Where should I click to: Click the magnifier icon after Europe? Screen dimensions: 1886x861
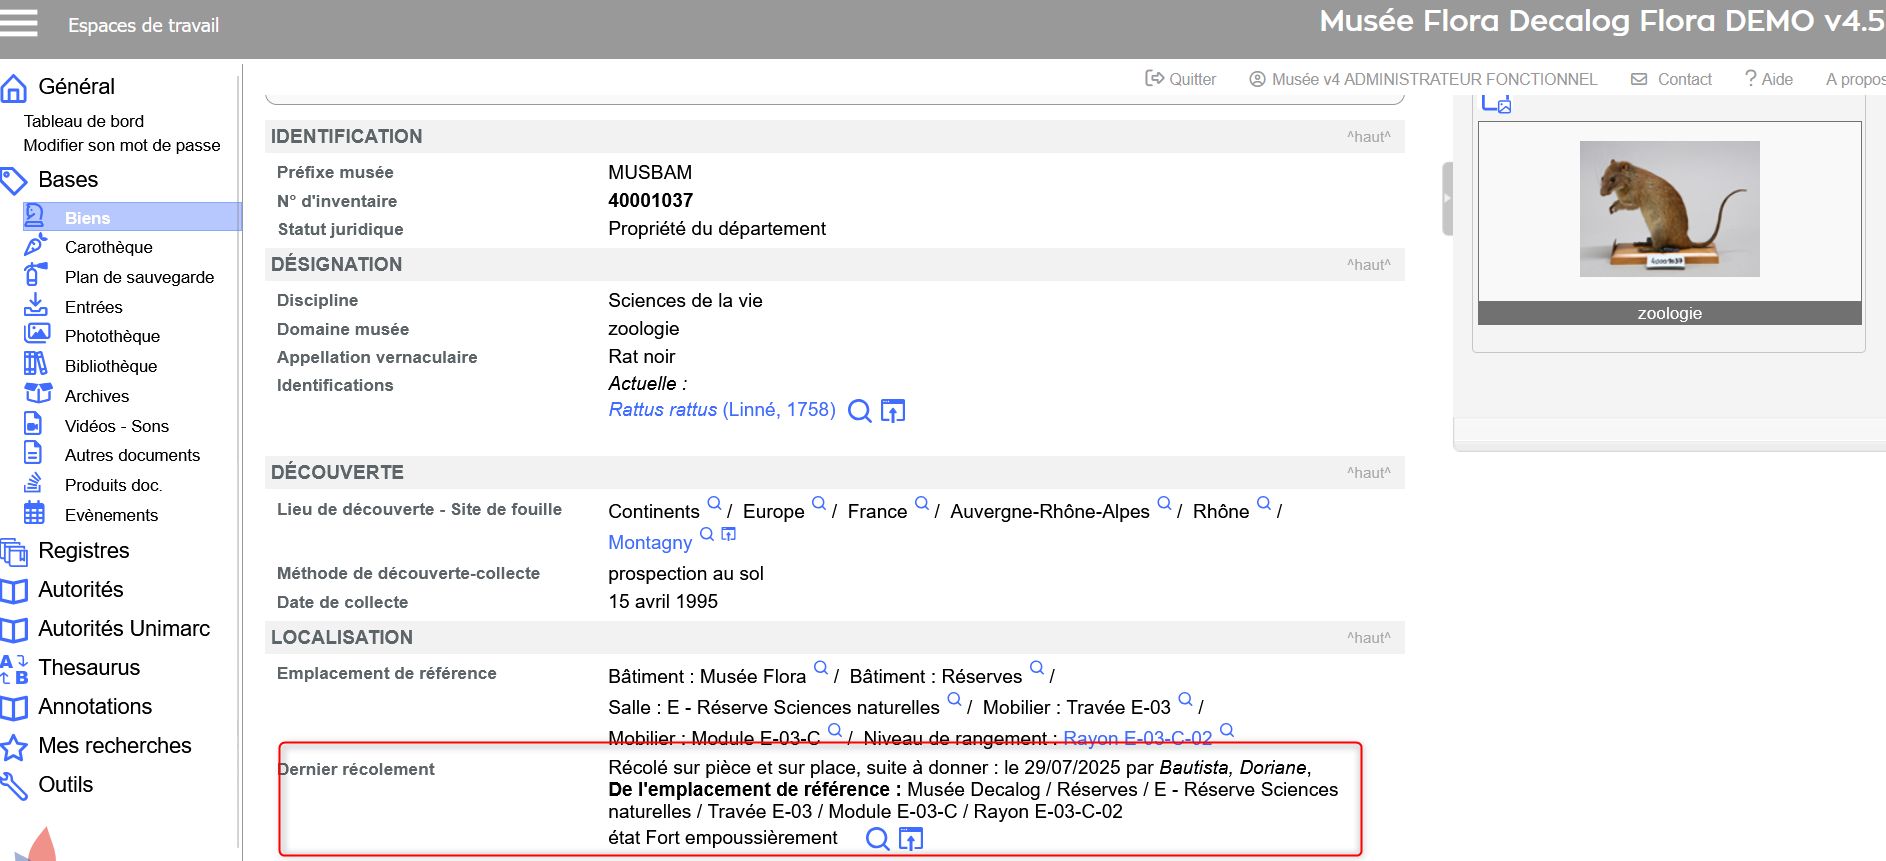(x=819, y=504)
